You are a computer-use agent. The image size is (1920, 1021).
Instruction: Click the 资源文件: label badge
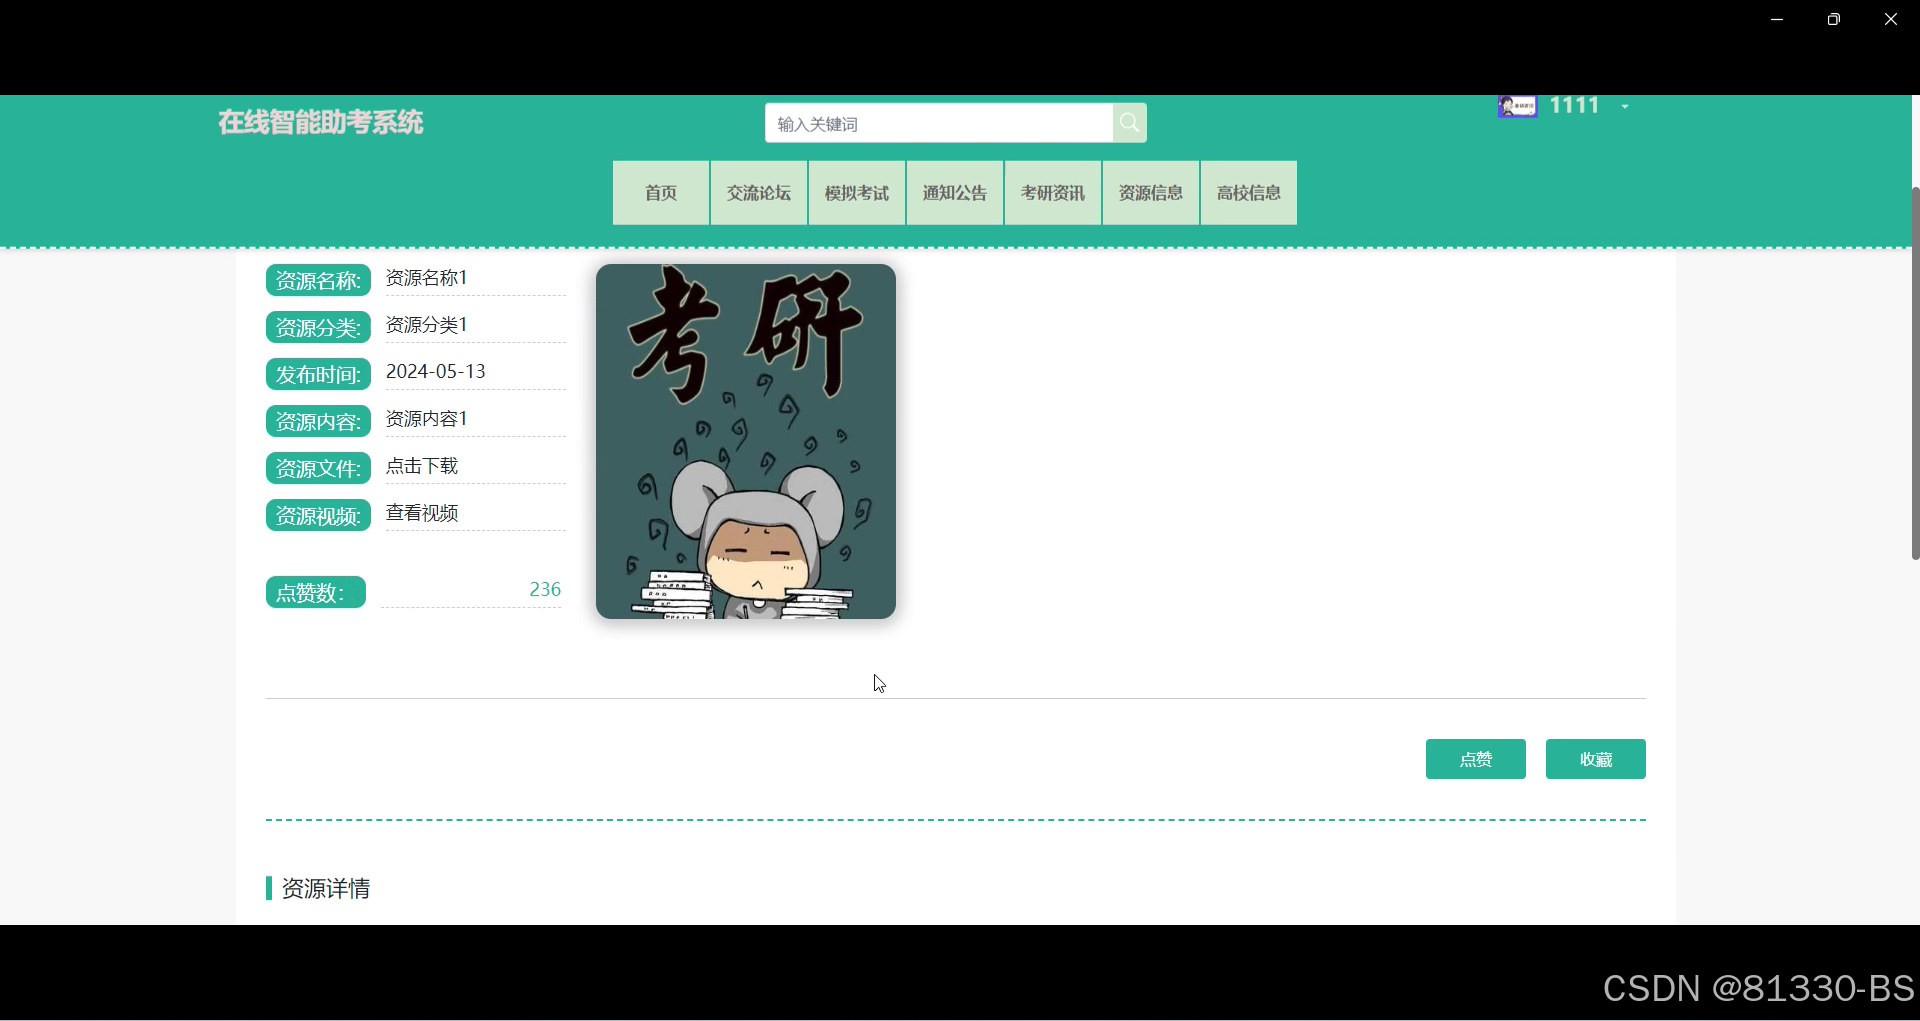point(318,468)
